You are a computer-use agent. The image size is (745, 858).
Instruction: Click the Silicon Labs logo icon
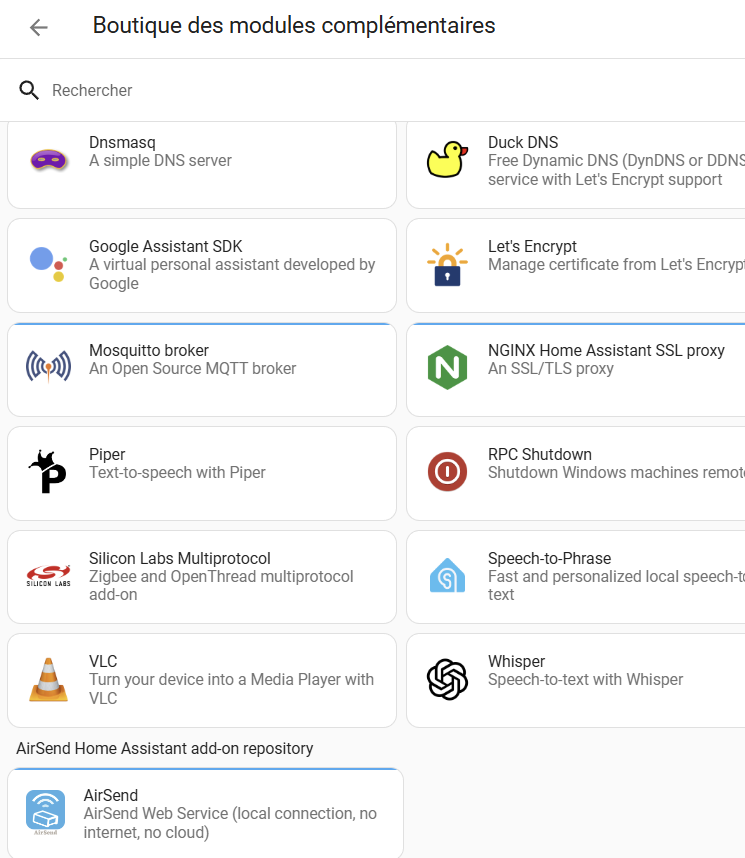48,576
